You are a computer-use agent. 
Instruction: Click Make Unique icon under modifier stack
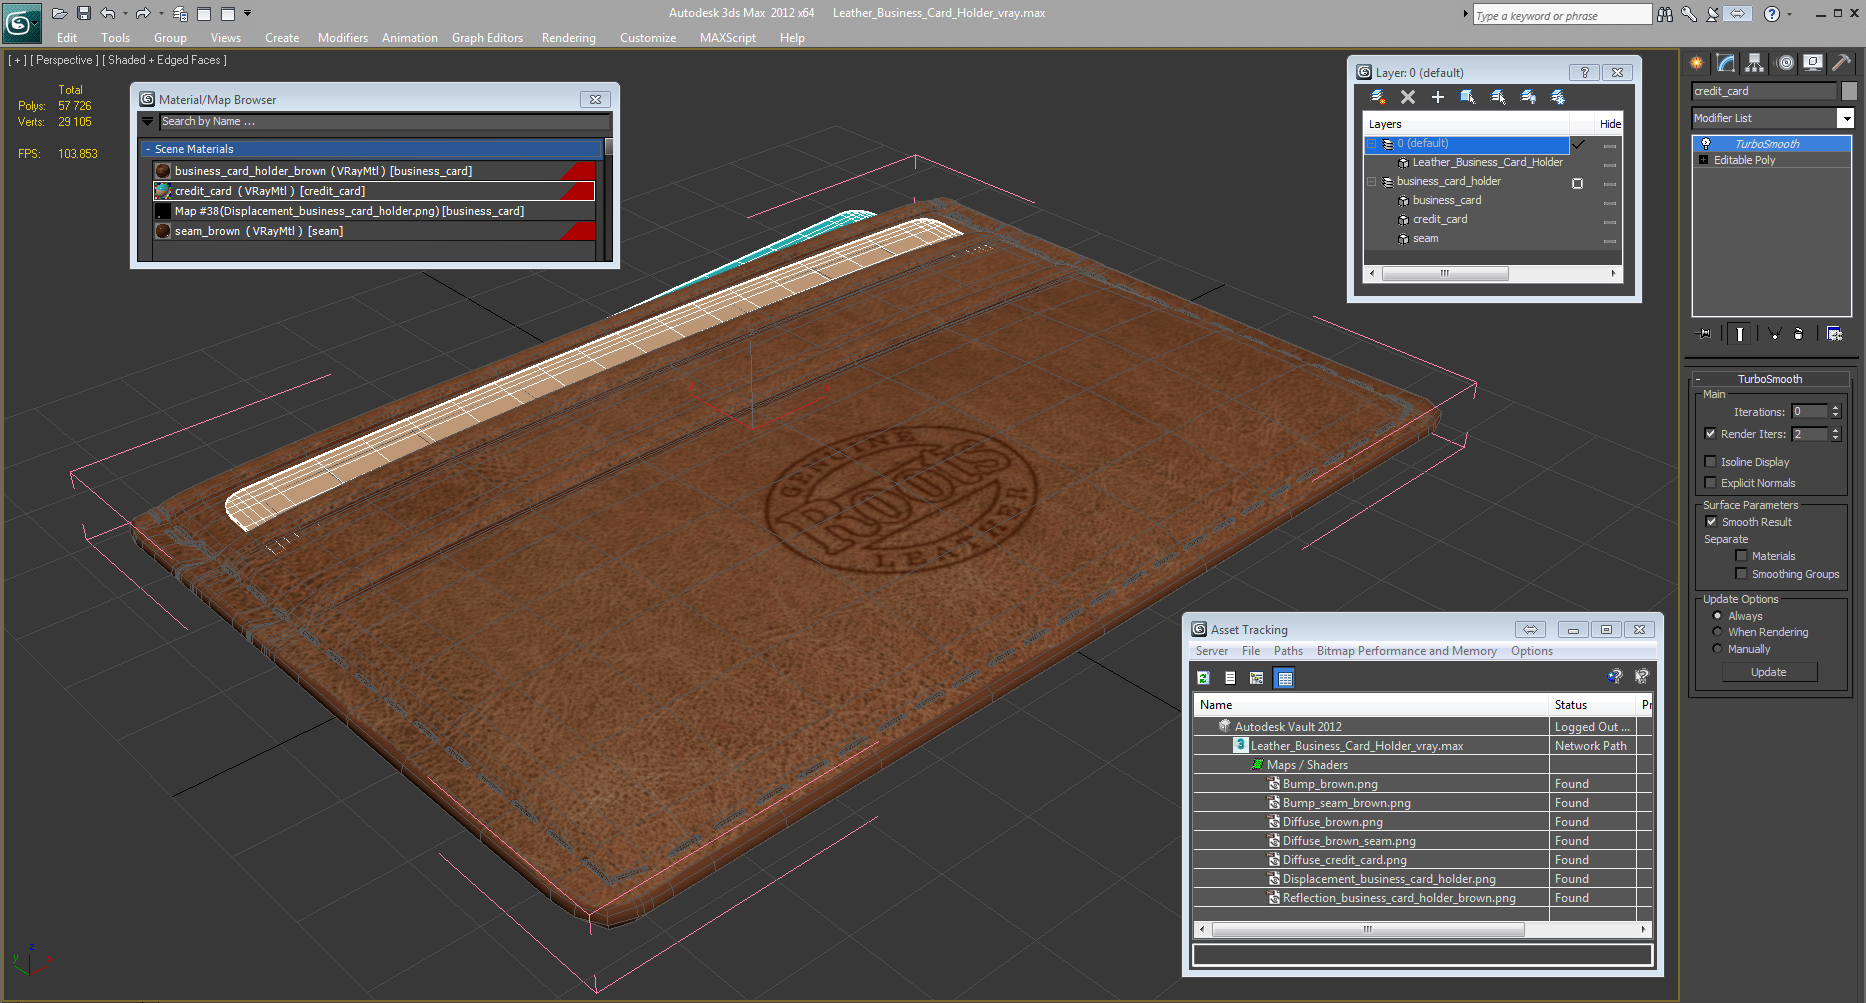(1774, 334)
